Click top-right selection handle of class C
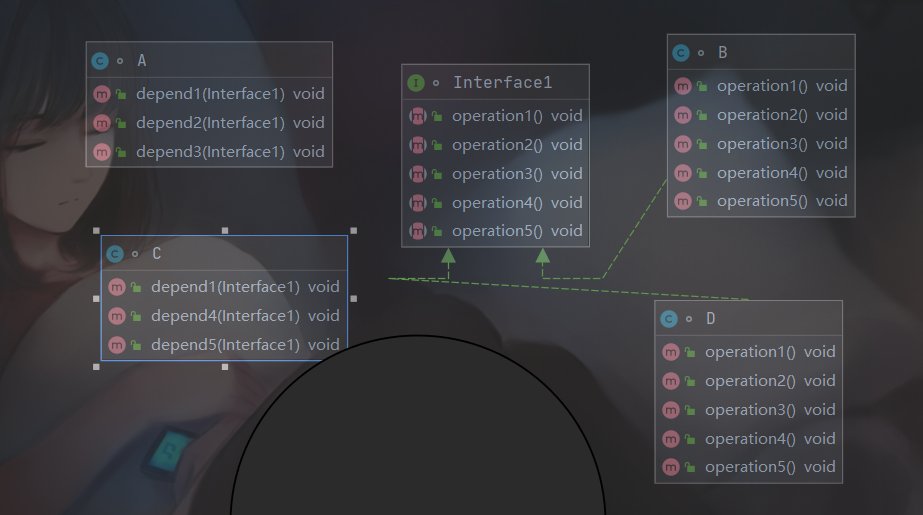The image size is (923, 515). click(x=354, y=231)
